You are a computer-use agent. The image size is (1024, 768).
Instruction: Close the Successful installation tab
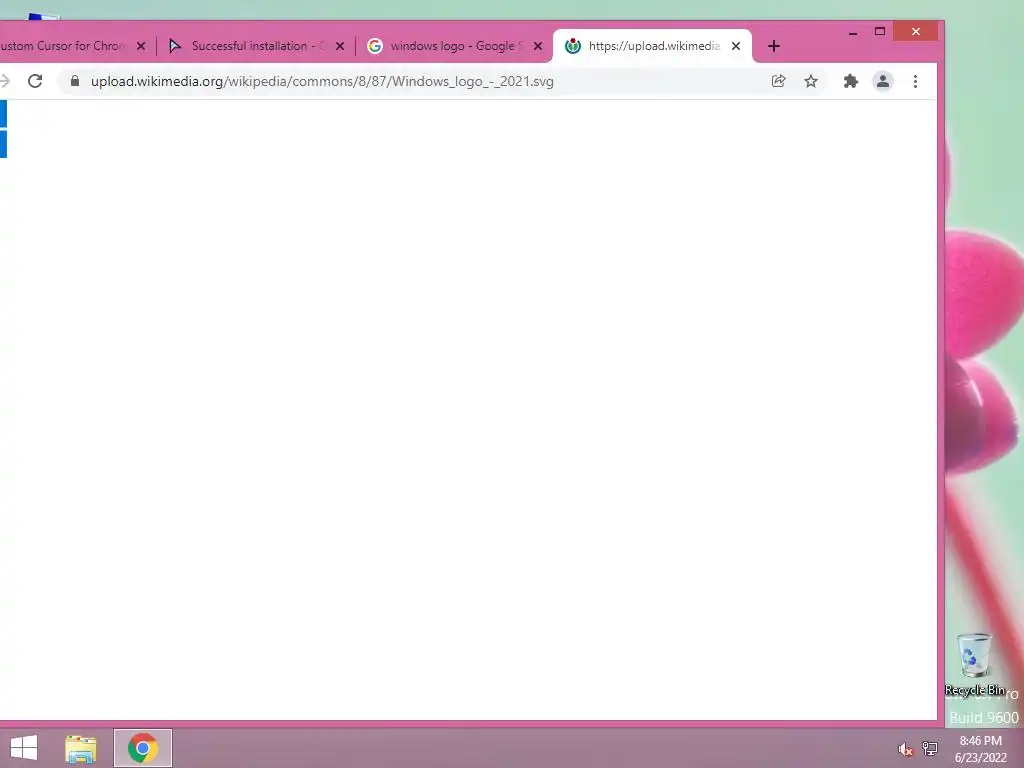click(340, 46)
